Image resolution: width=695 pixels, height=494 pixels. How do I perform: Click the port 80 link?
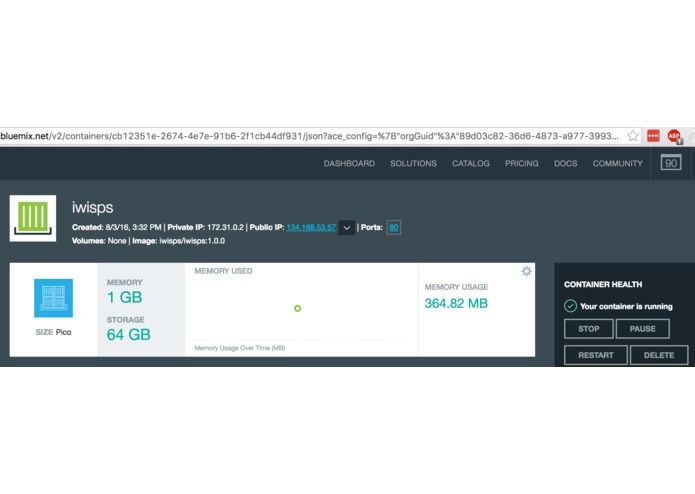(x=394, y=228)
